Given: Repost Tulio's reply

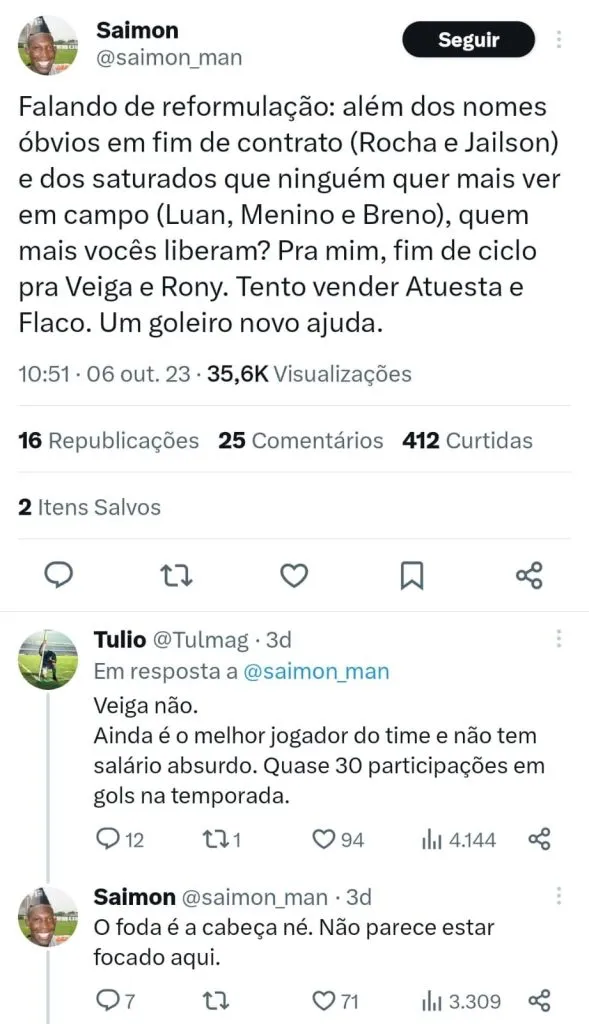Looking at the screenshot, I should [x=222, y=839].
